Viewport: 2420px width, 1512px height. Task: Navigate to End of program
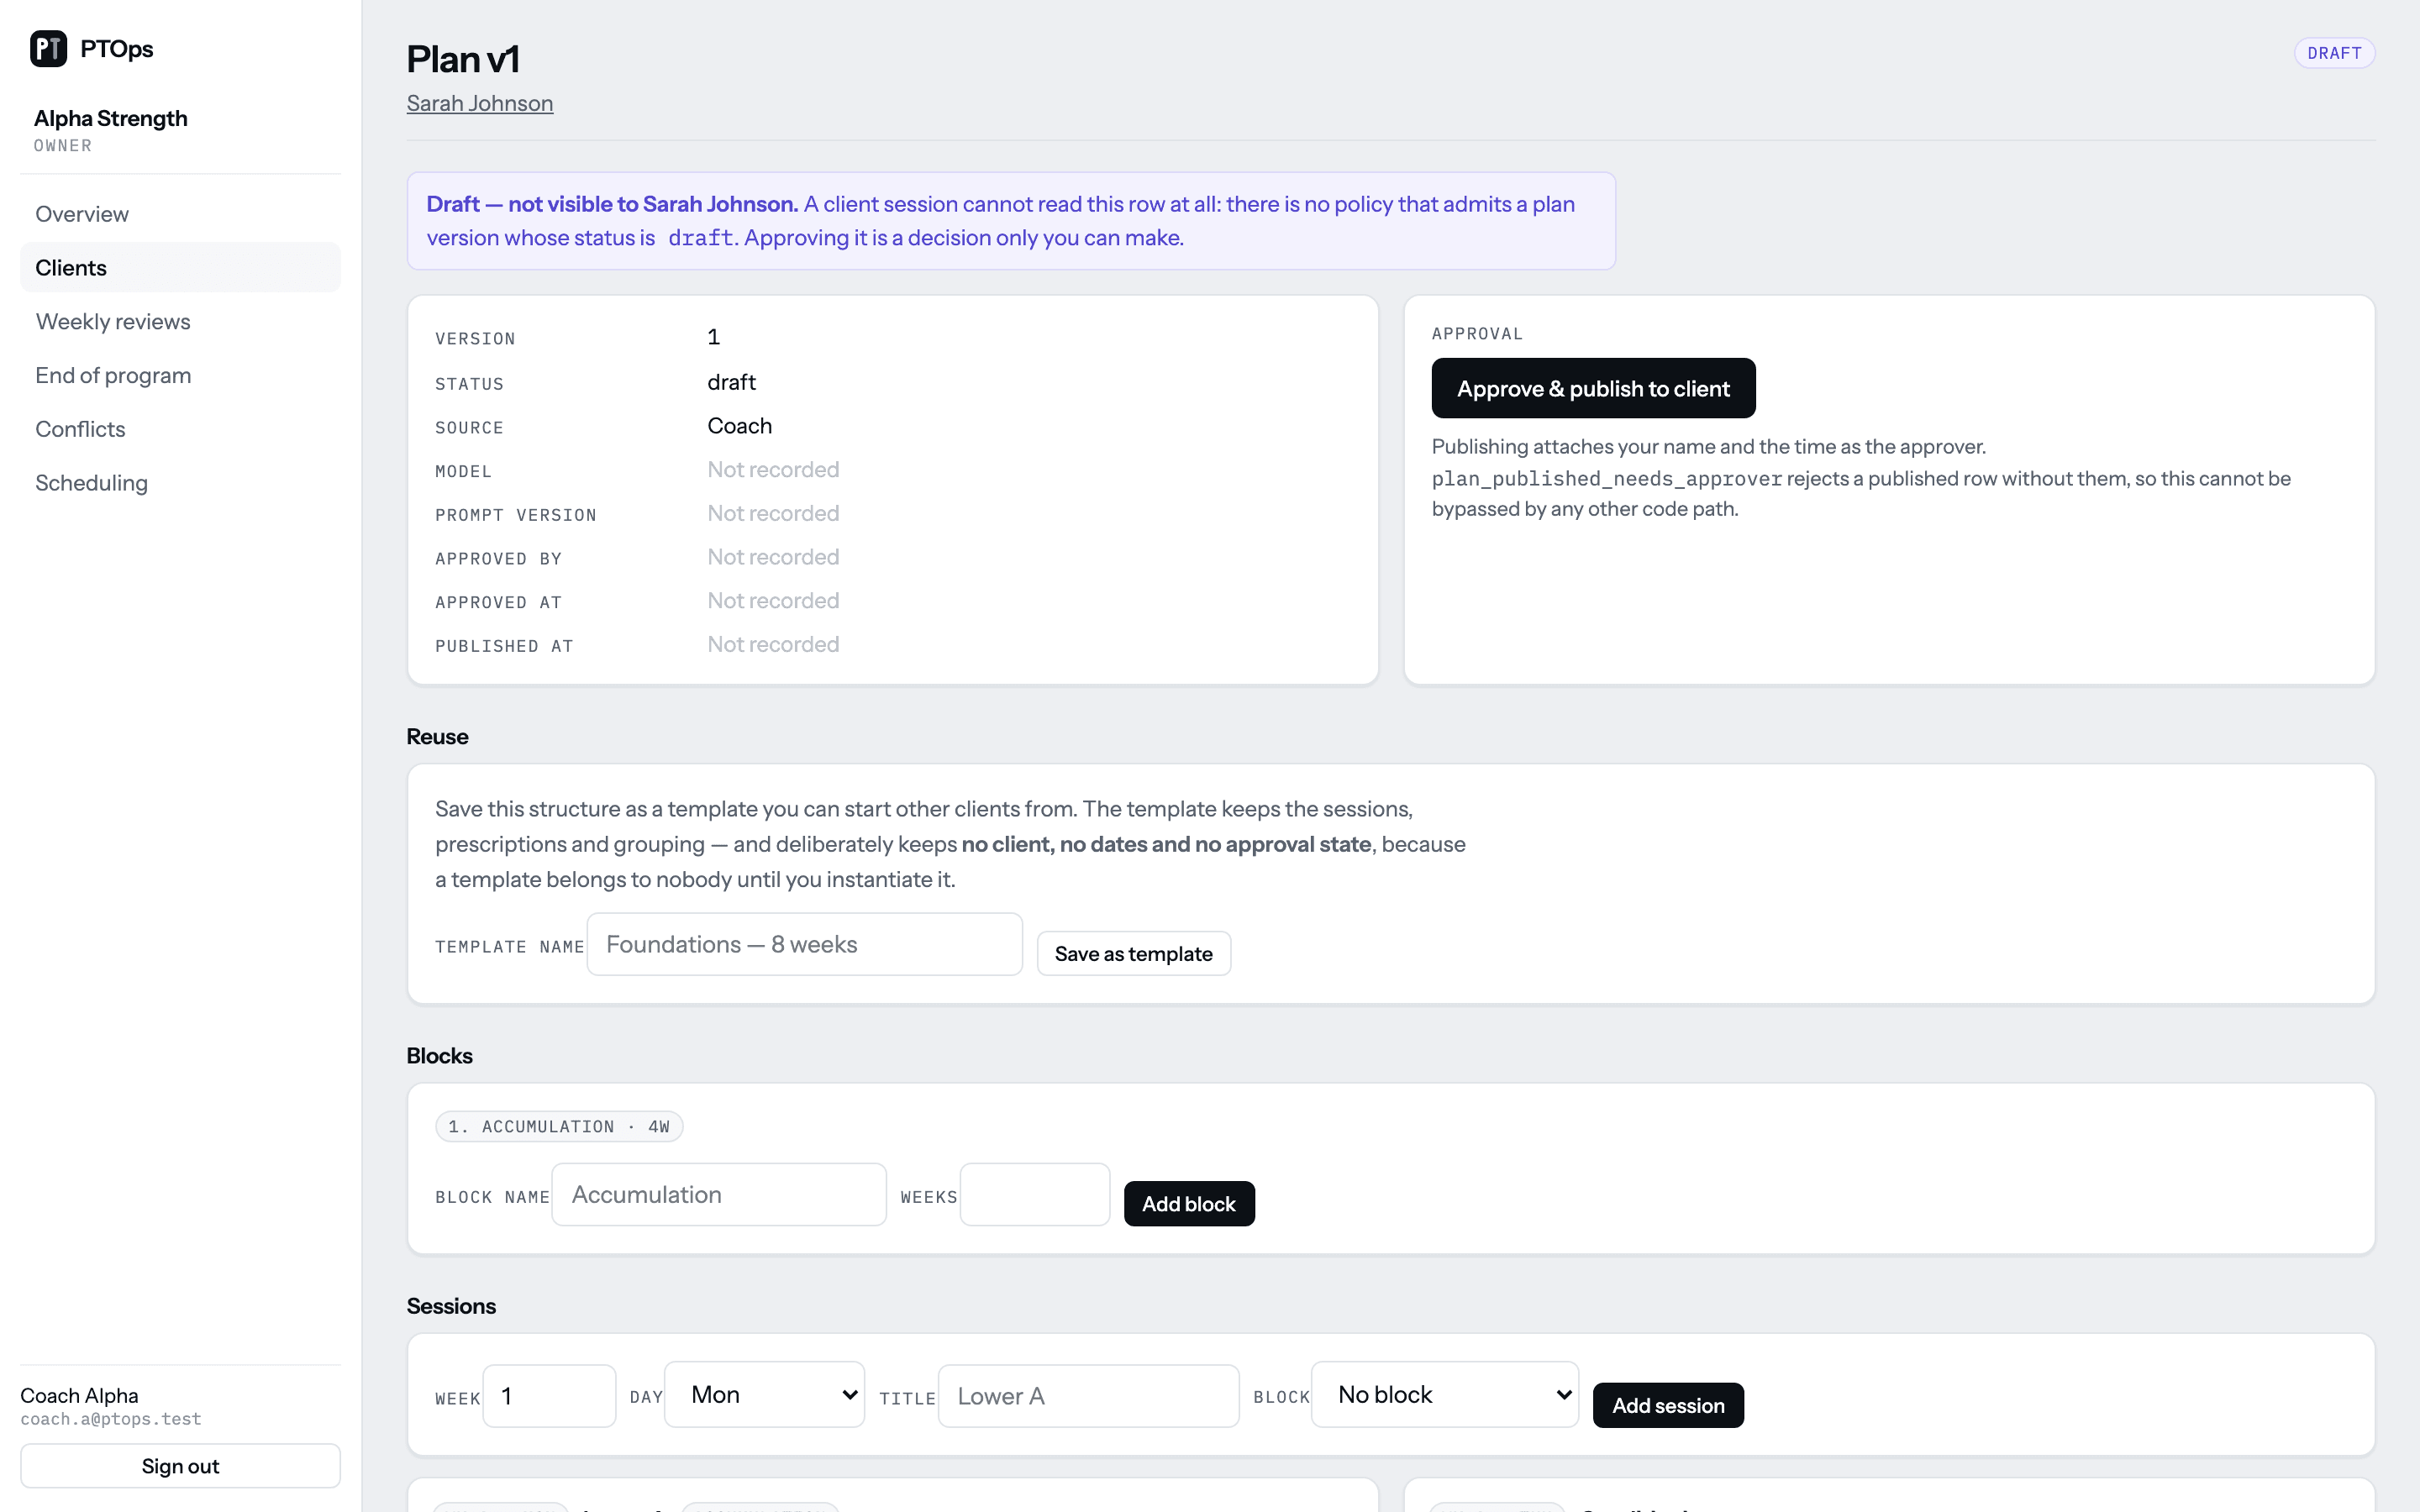tap(180, 375)
